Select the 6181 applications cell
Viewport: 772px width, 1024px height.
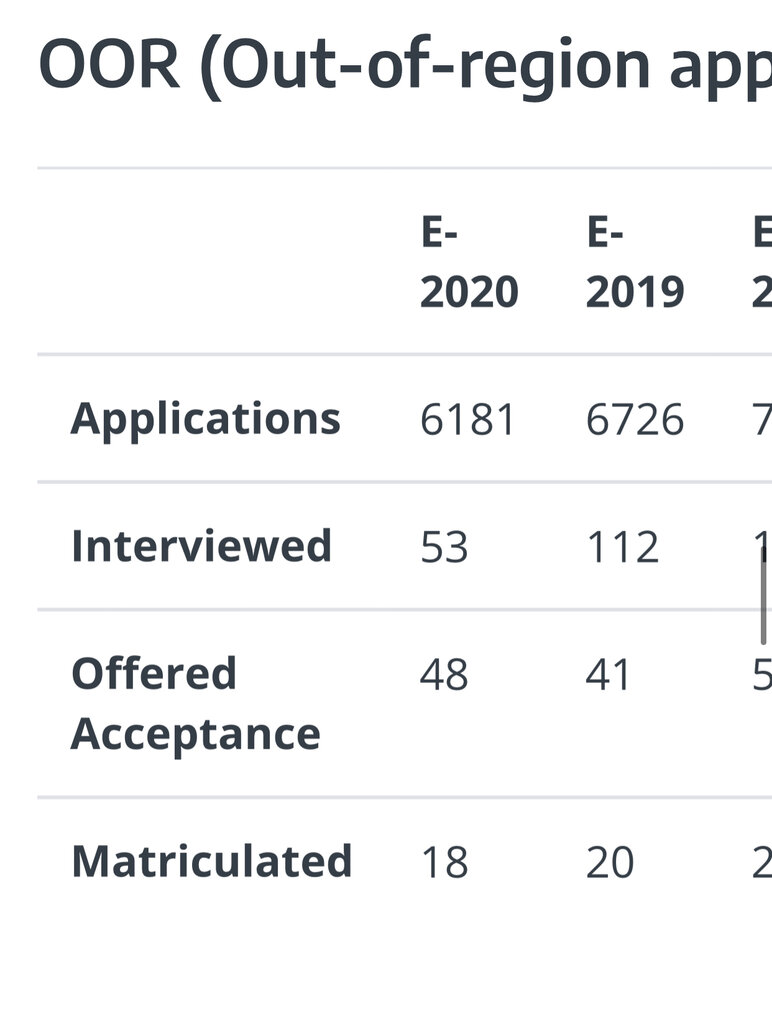(x=468, y=420)
